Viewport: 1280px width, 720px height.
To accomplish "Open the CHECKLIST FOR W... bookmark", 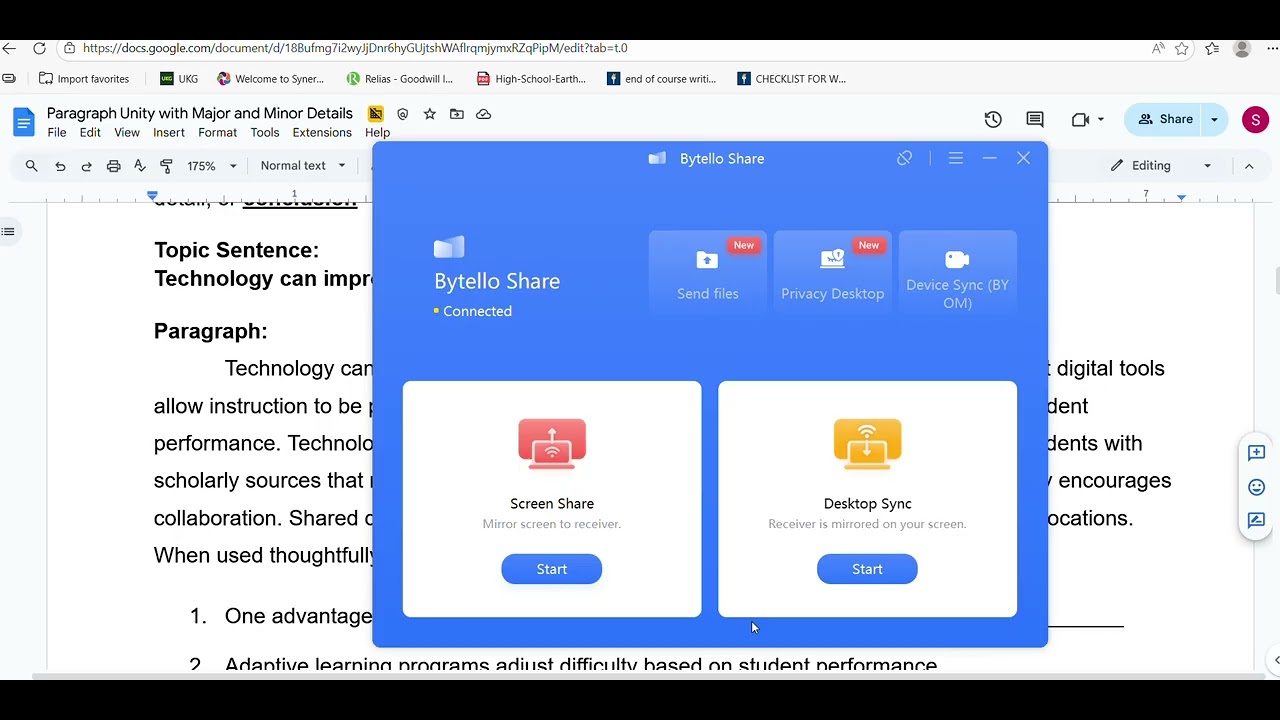I will tap(791, 79).
